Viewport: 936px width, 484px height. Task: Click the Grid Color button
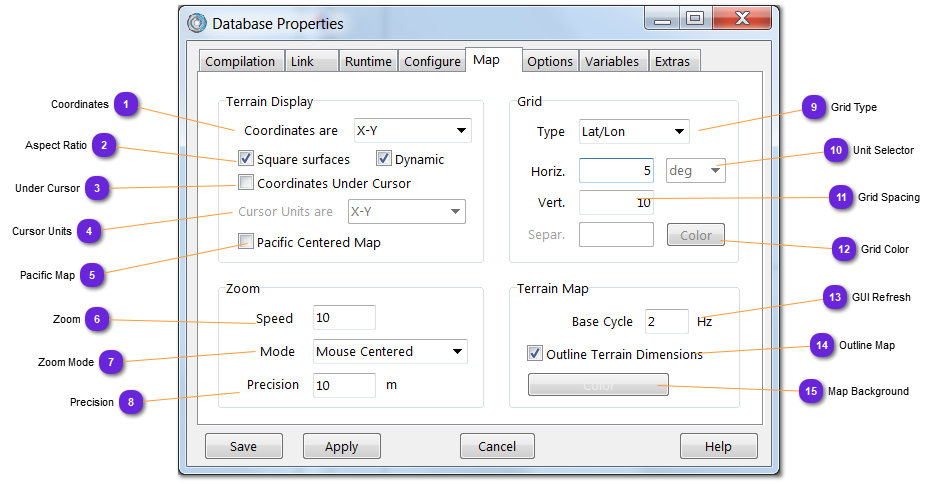[696, 235]
